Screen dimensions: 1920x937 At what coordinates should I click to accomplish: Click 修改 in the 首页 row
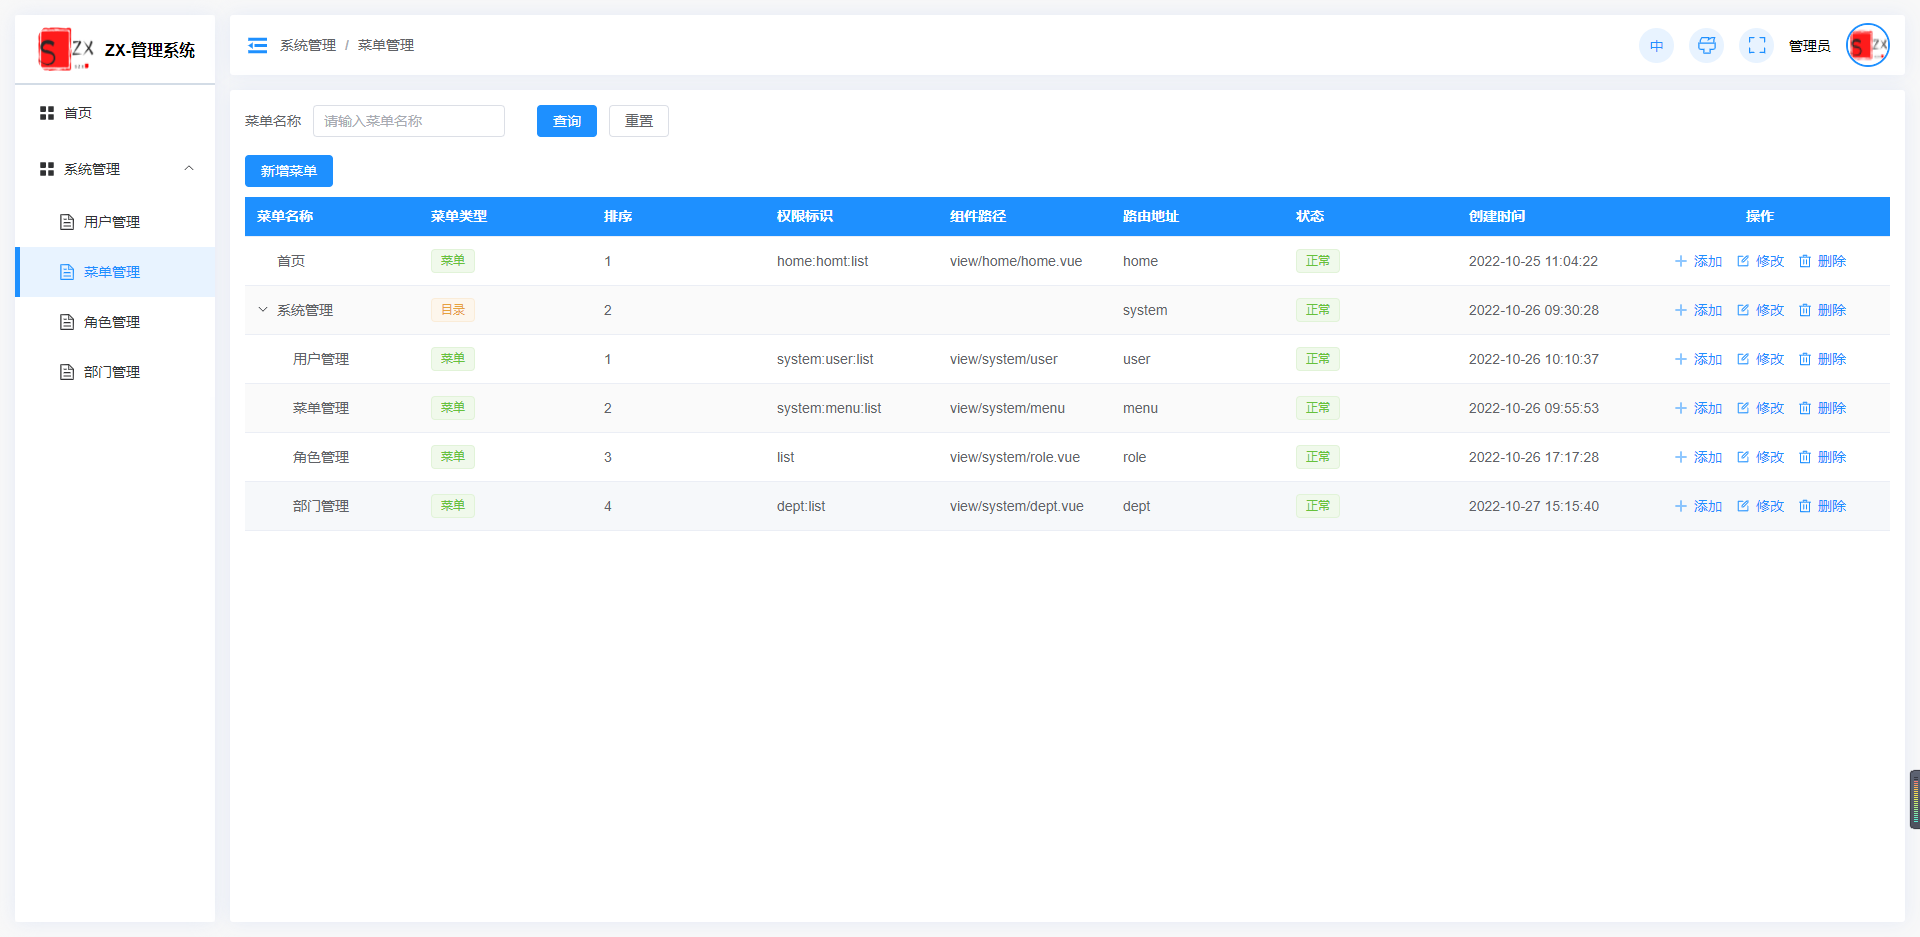[x=1760, y=261]
